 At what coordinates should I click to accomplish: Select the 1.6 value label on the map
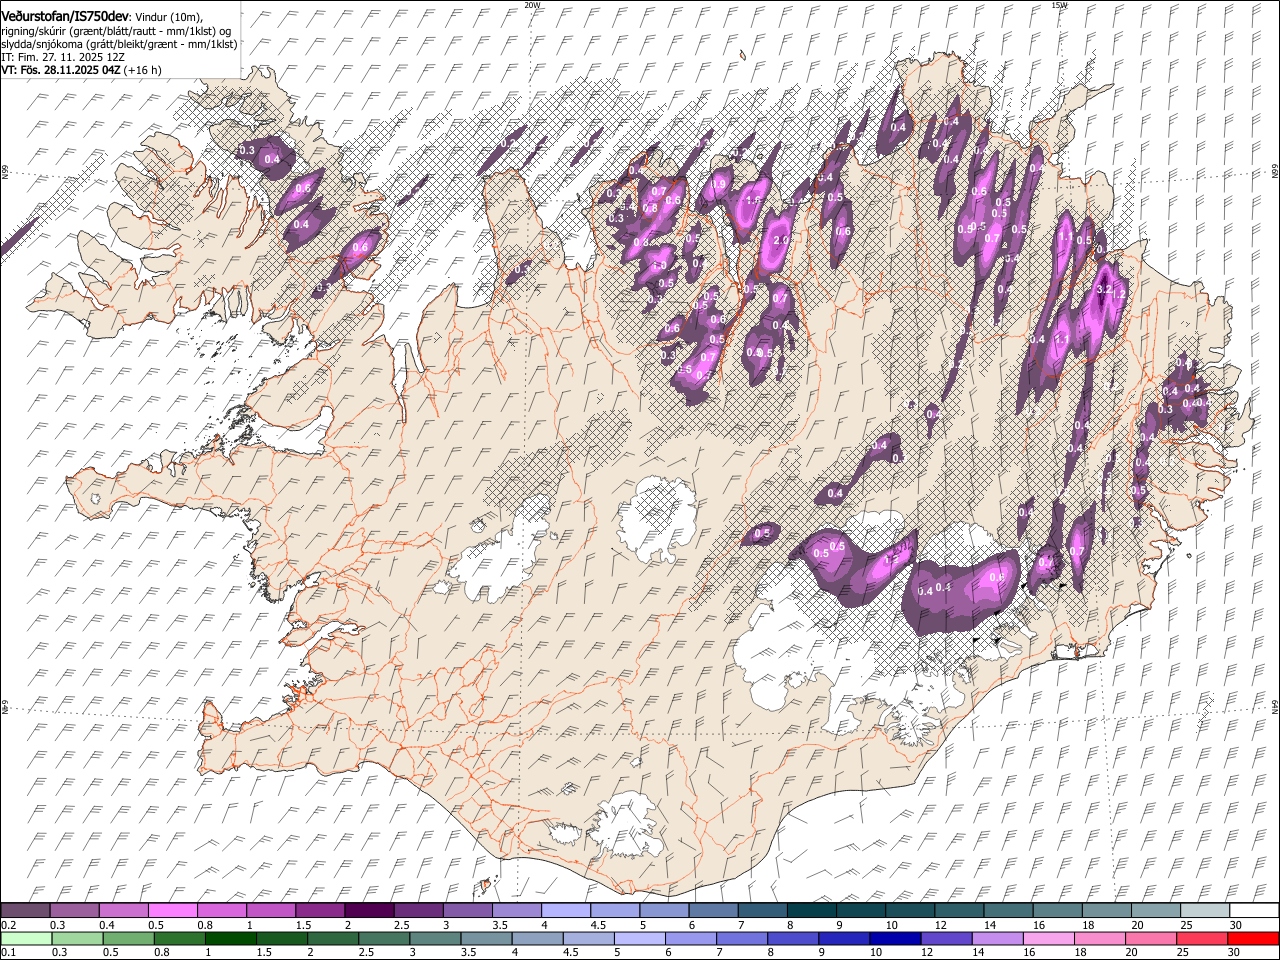(755, 201)
